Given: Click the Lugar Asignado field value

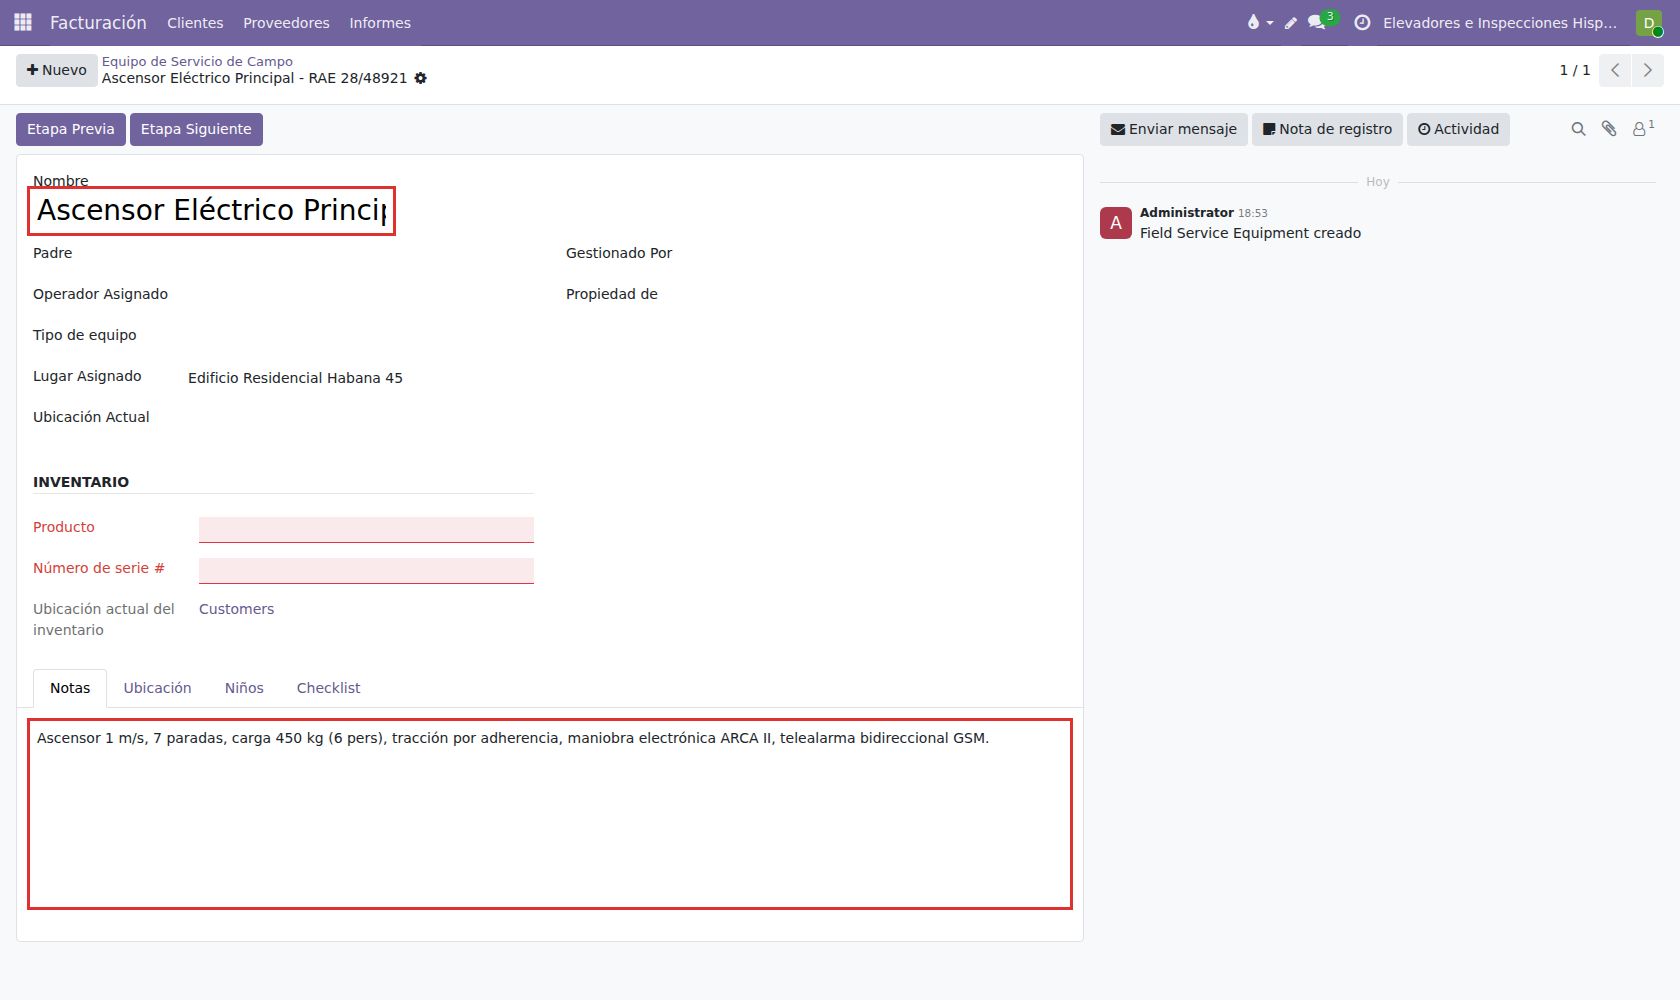Looking at the screenshot, I should point(295,378).
